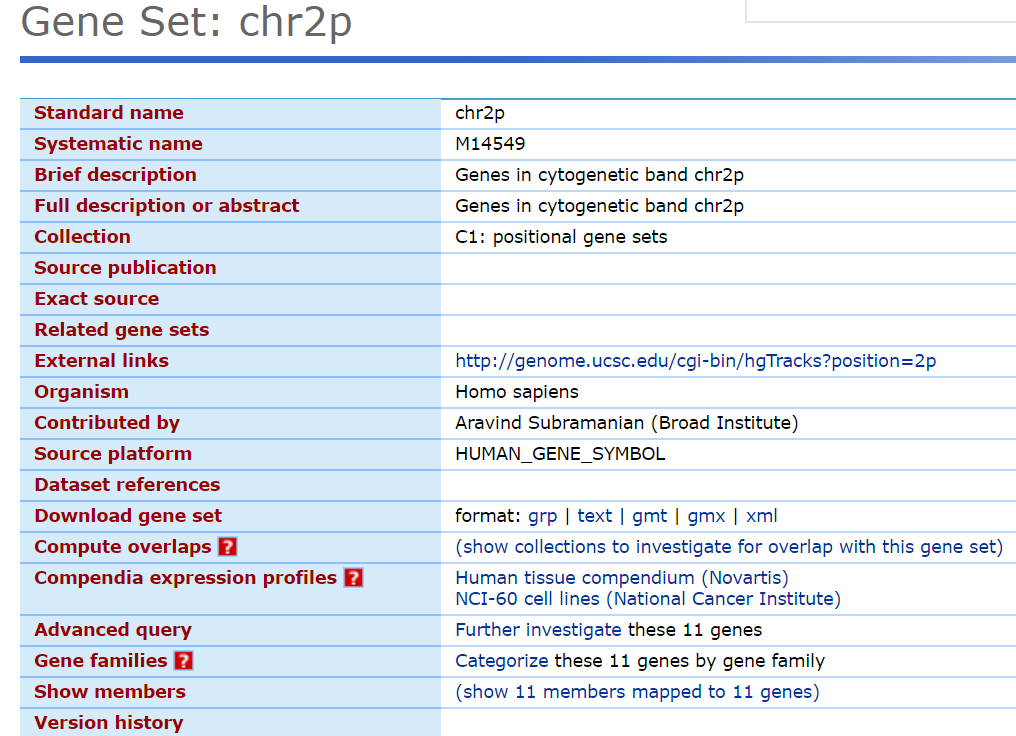Open the Human tissue compendium profile

tap(621, 577)
